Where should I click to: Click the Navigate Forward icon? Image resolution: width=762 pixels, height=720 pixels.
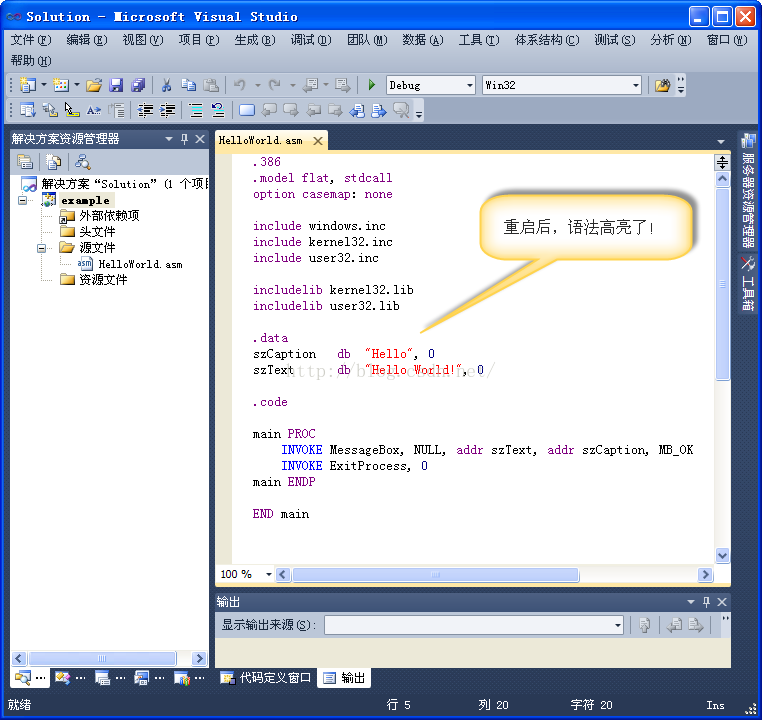[343, 86]
